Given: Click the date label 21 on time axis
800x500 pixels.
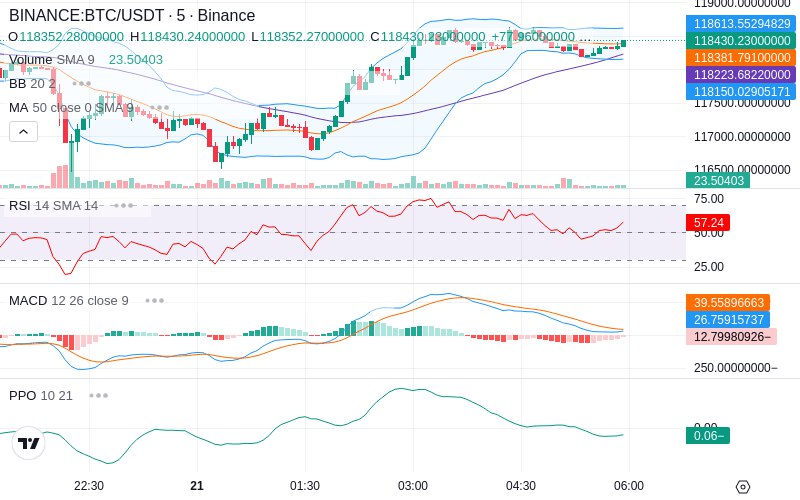Looking at the screenshot, I should 197,486.
